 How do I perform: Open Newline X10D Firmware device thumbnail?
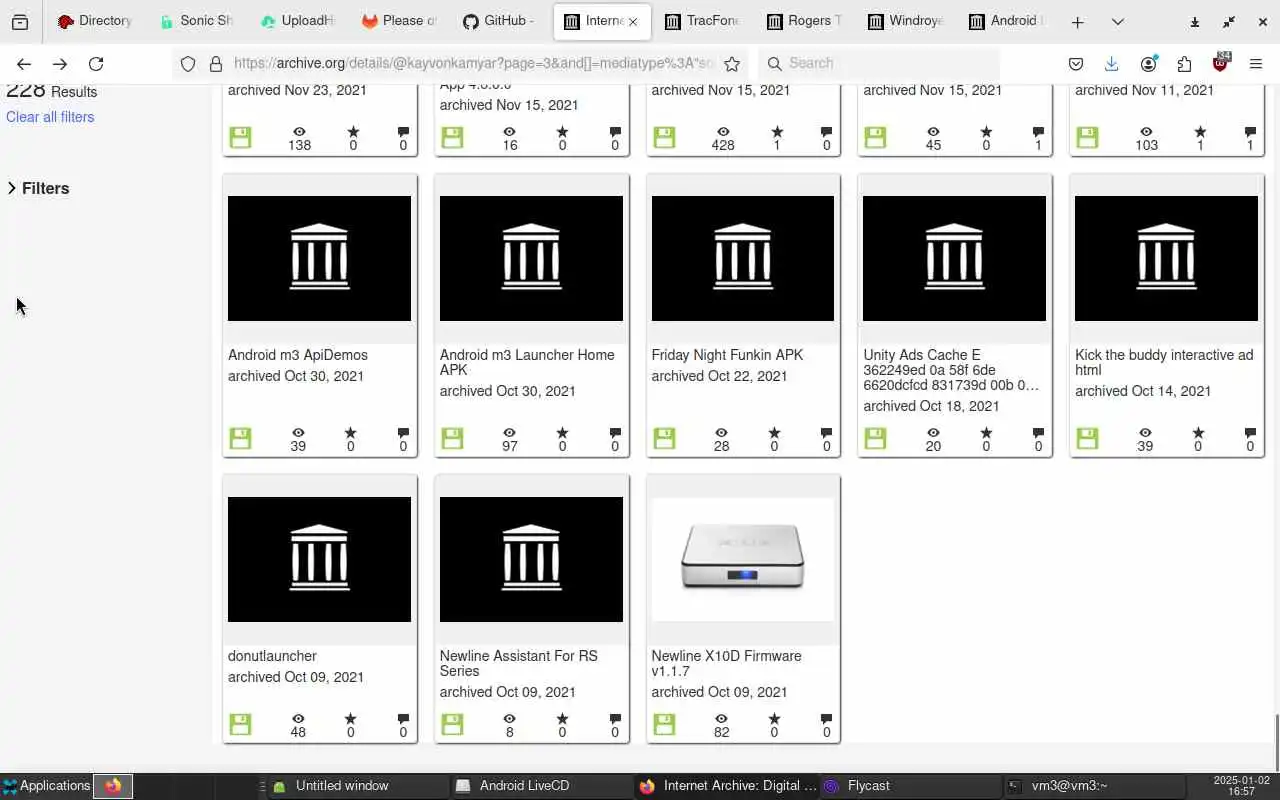743,559
